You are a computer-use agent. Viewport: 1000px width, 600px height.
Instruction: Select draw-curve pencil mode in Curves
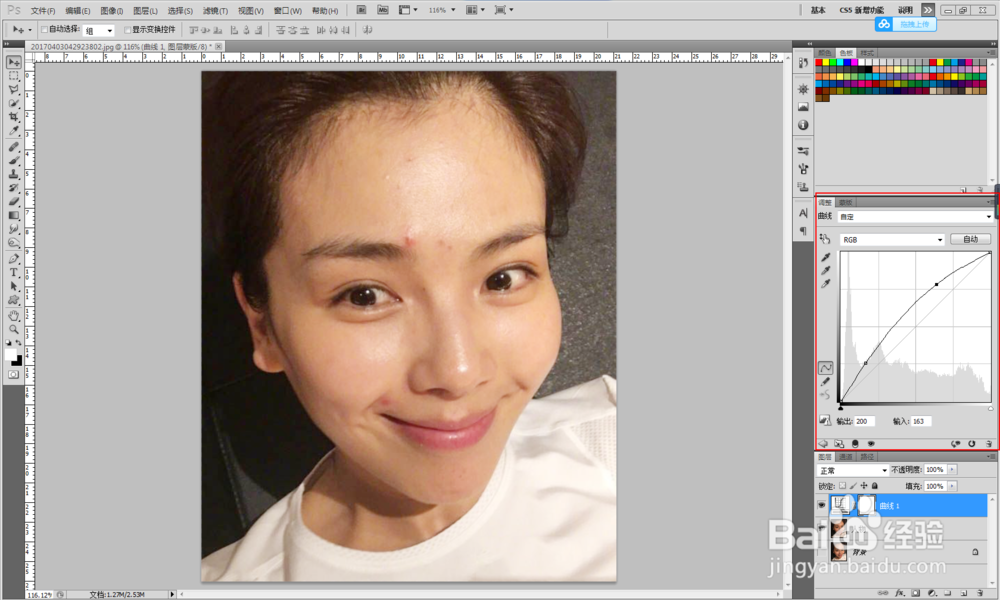pos(825,381)
